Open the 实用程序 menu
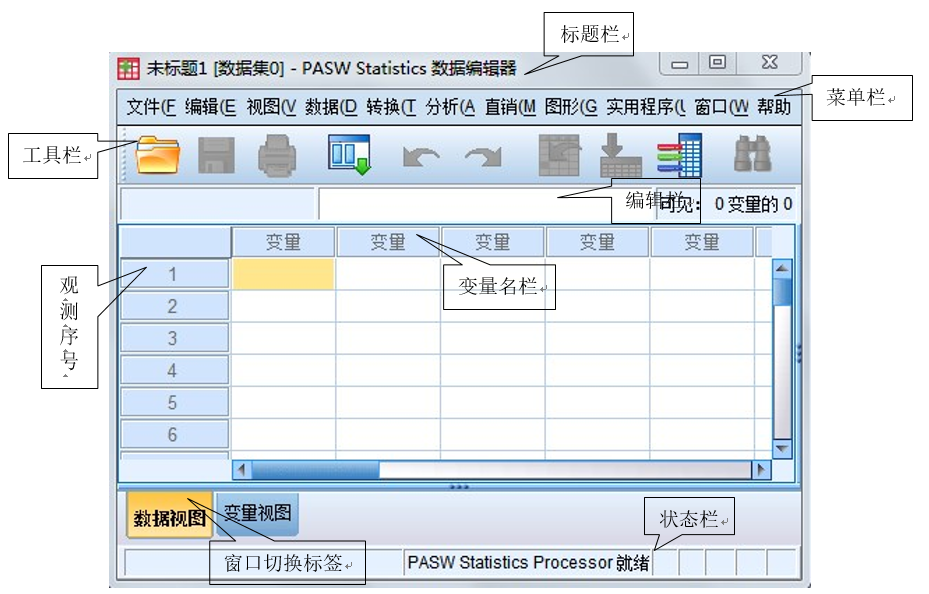This screenshot has height=594, width=929. pos(646,107)
